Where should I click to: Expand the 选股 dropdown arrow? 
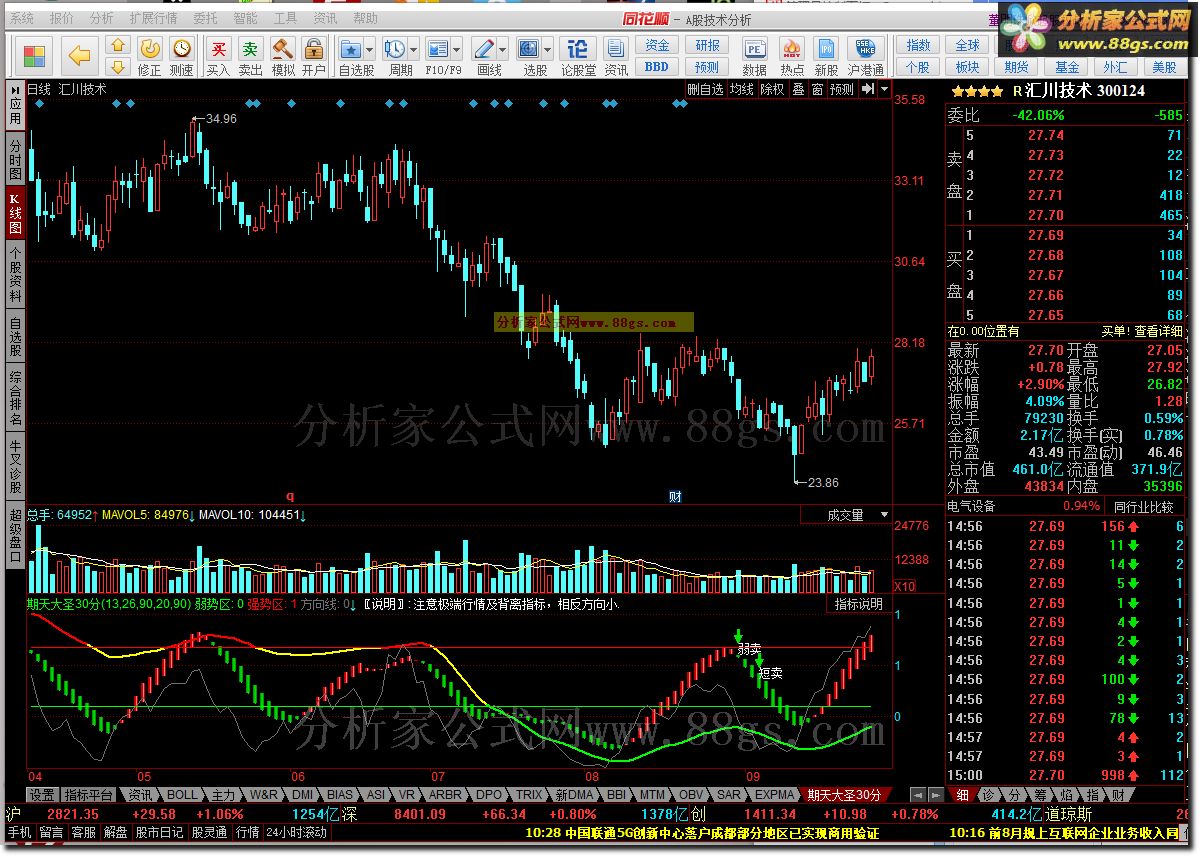tap(548, 49)
